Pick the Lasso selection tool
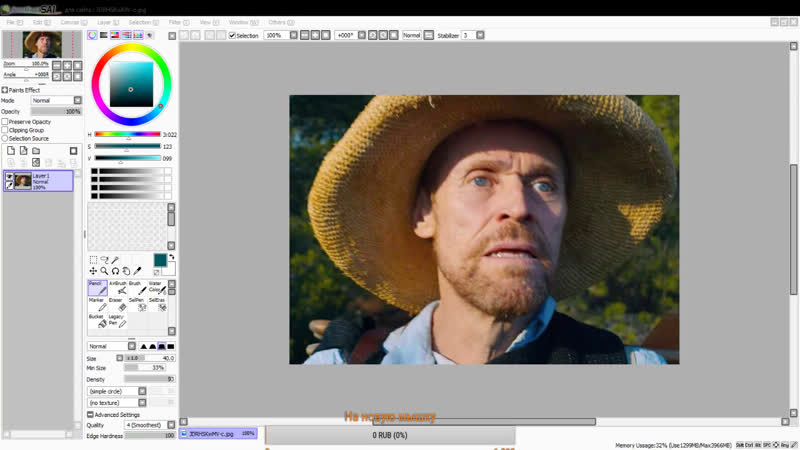Viewport: 800px width, 450px height. click(105, 260)
